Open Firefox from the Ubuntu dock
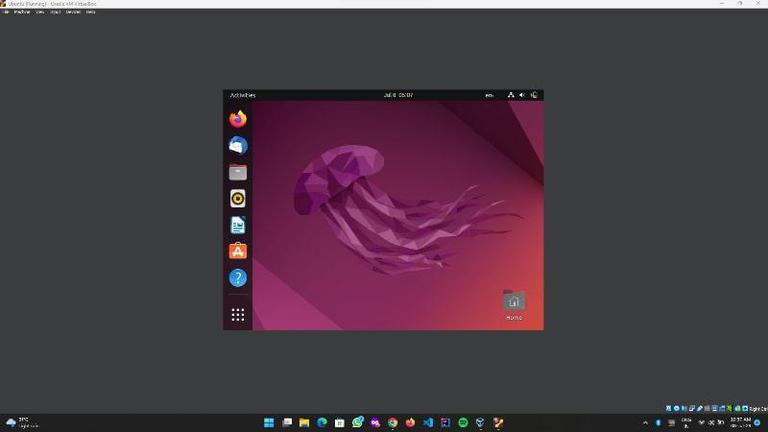The image size is (768, 432). tap(238, 119)
